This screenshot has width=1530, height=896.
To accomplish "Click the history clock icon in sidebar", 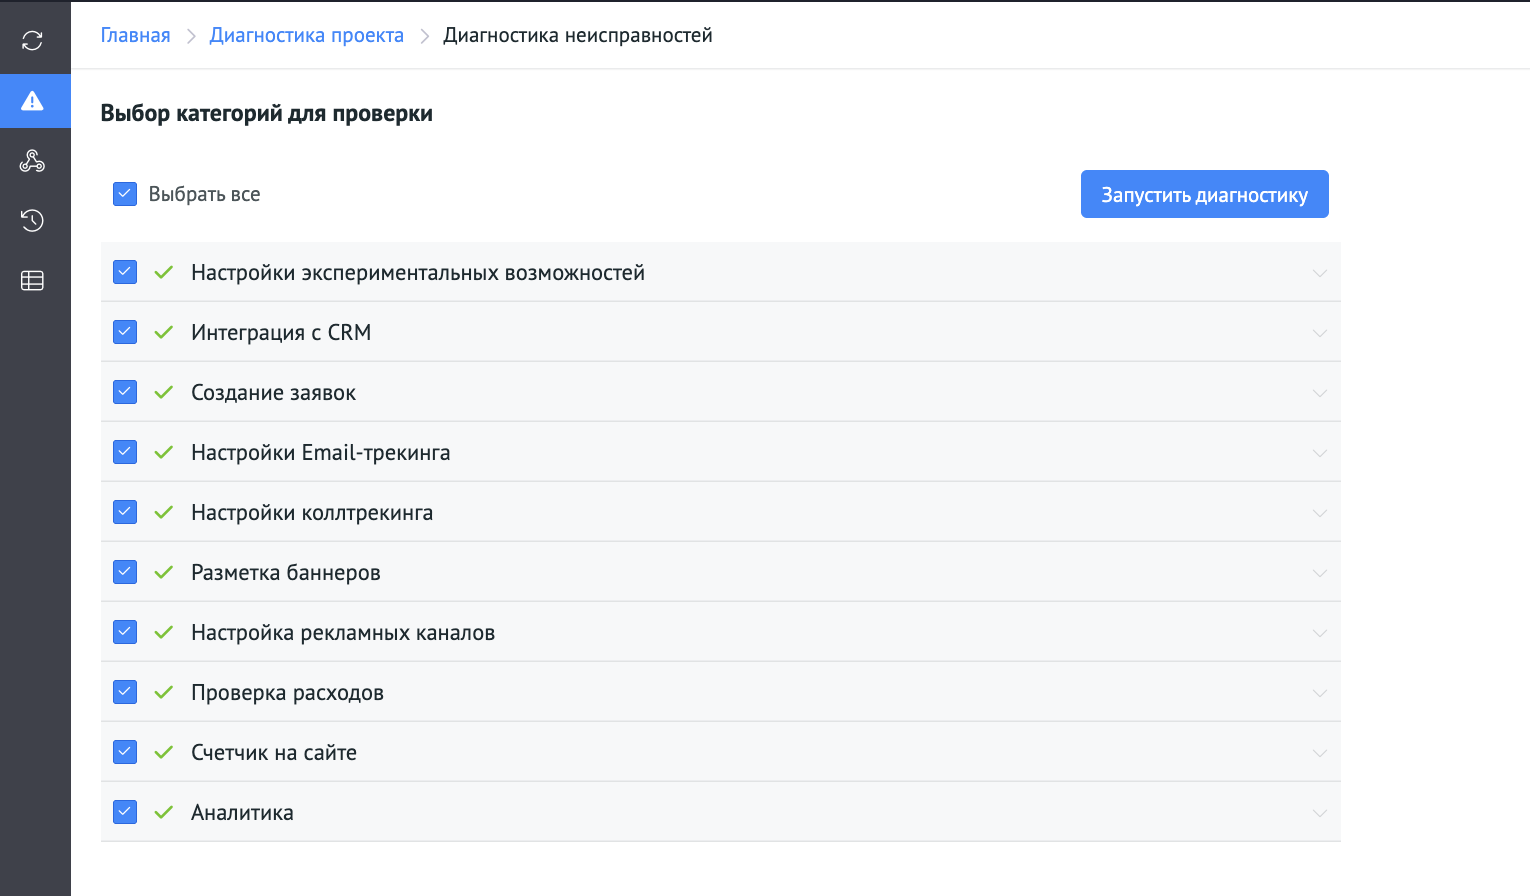I will tap(32, 220).
